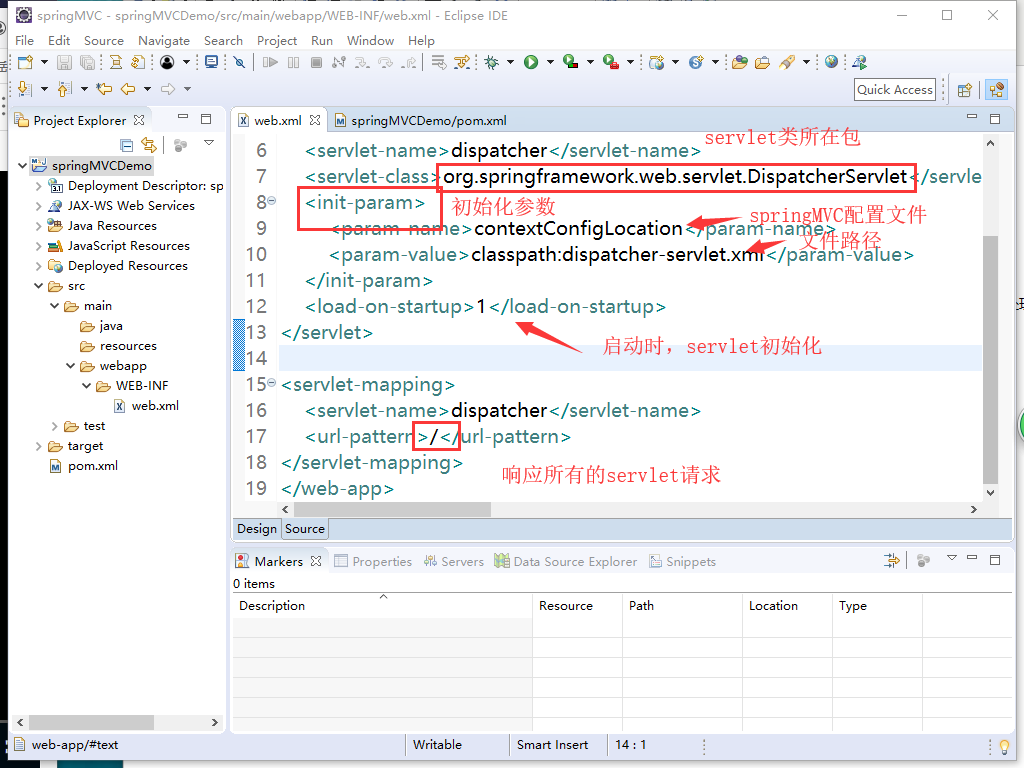The width and height of the screenshot is (1024, 768).
Task: Open dropdown arrow next to Run icon
Action: pyautogui.click(x=550, y=62)
